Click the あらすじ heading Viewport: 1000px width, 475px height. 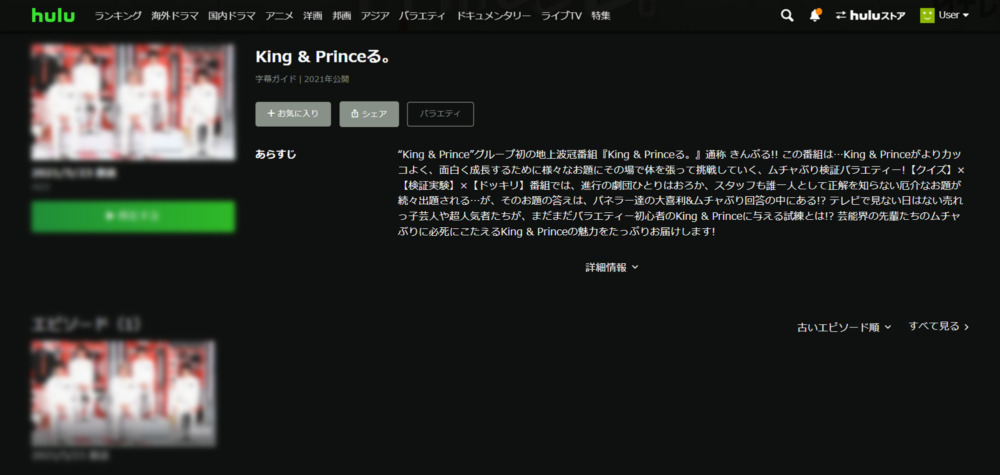tap(276, 154)
